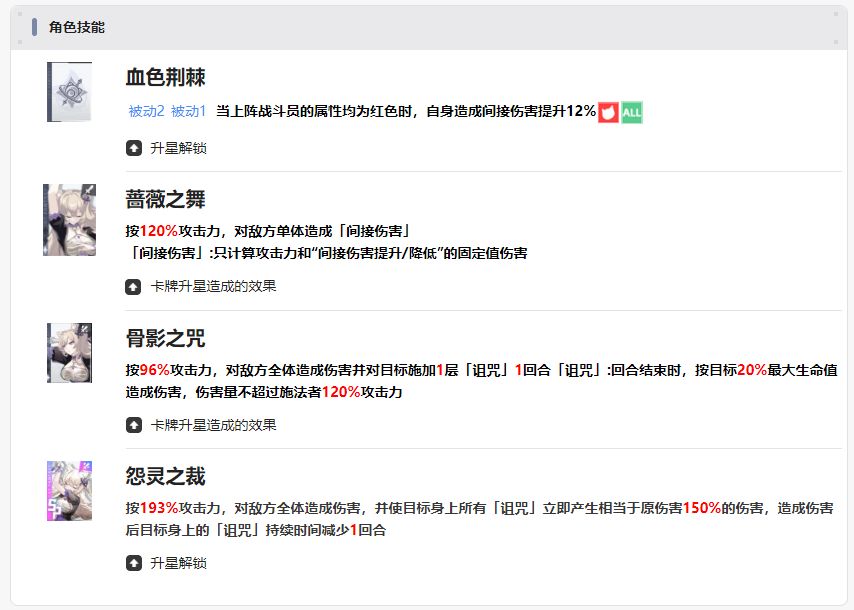Click the 怨灵之裁 skill title
This screenshot has height=610, width=854.
tap(166, 477)
